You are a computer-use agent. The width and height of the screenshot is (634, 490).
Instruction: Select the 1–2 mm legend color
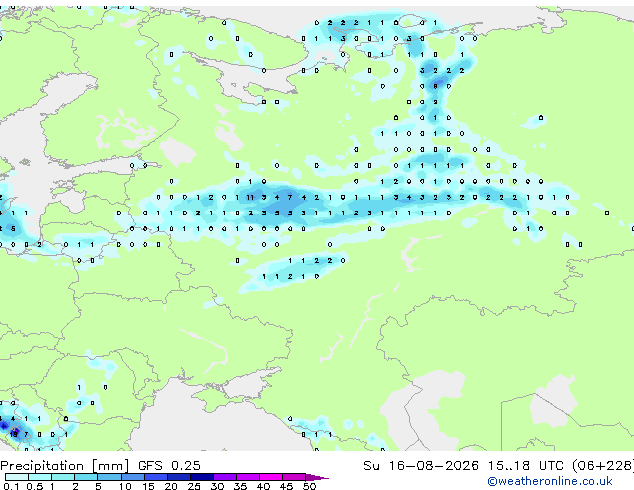(63, 477)
